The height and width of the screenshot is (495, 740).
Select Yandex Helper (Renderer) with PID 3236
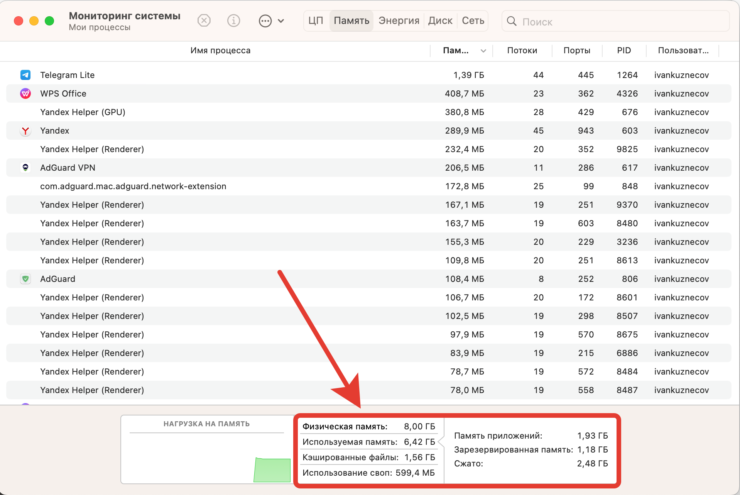pyautogui.click(x=369, y=242)
